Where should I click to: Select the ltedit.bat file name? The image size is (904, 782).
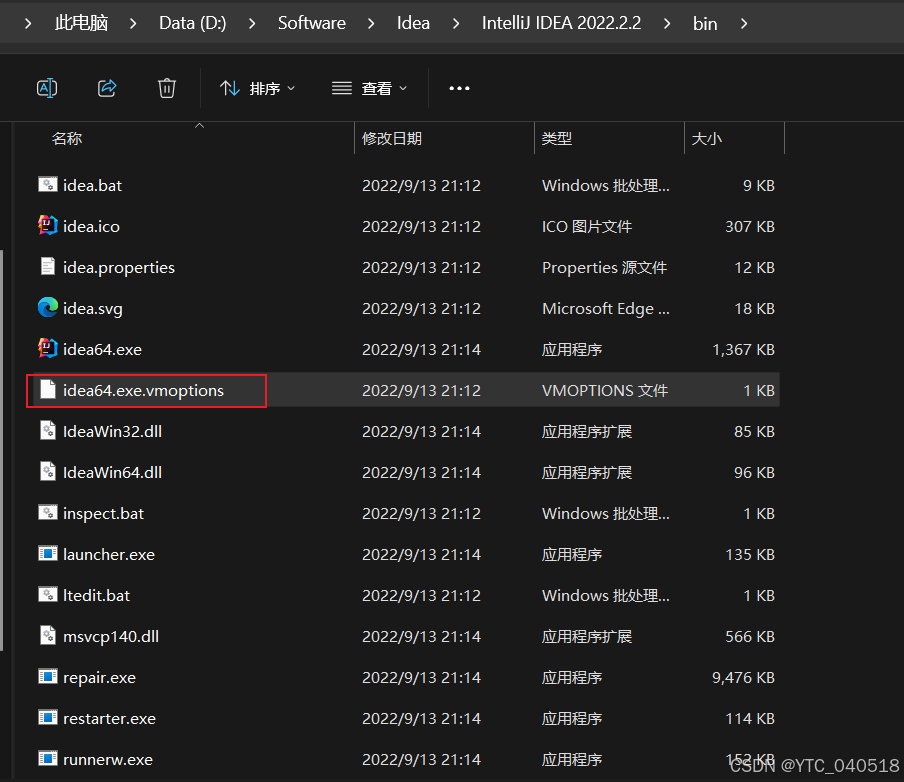pos(96,595)
